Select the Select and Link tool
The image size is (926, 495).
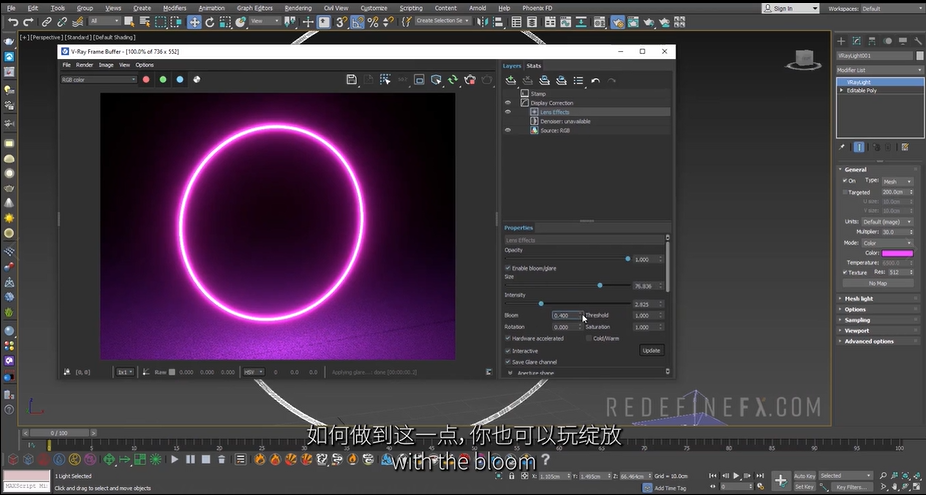coord(46,22)
